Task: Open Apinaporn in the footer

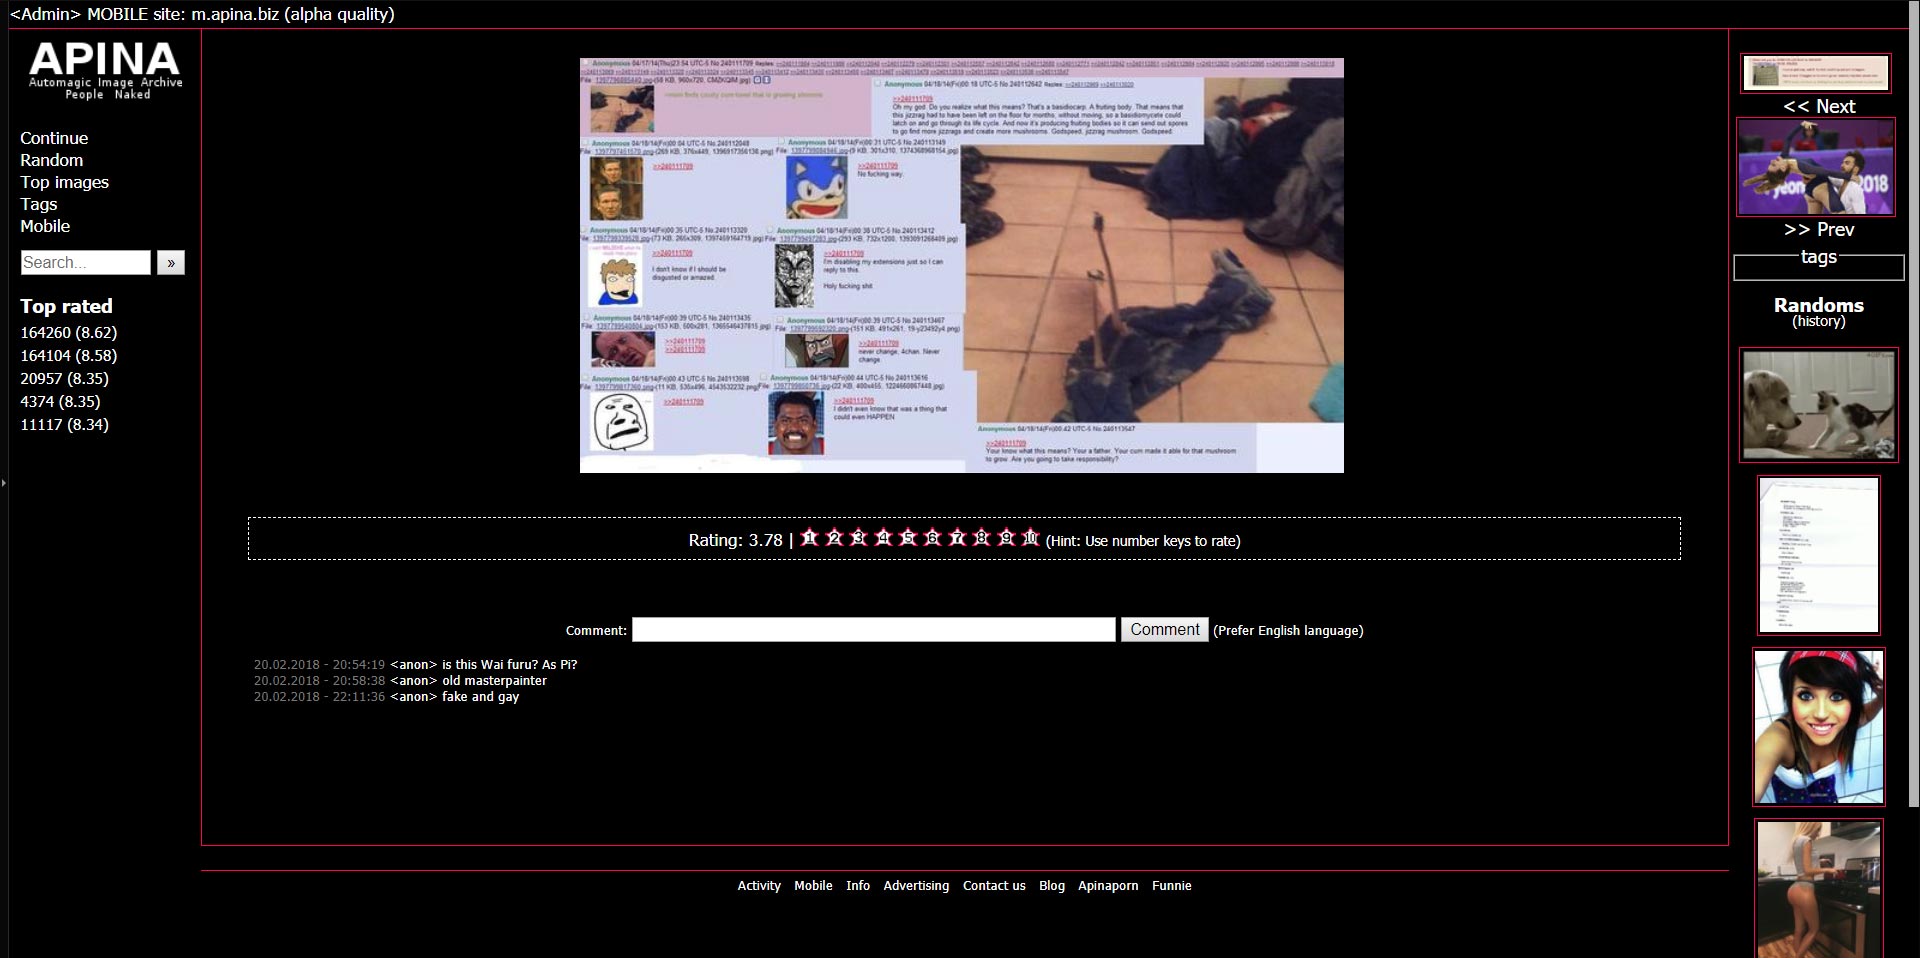Action: (1108, 886)
